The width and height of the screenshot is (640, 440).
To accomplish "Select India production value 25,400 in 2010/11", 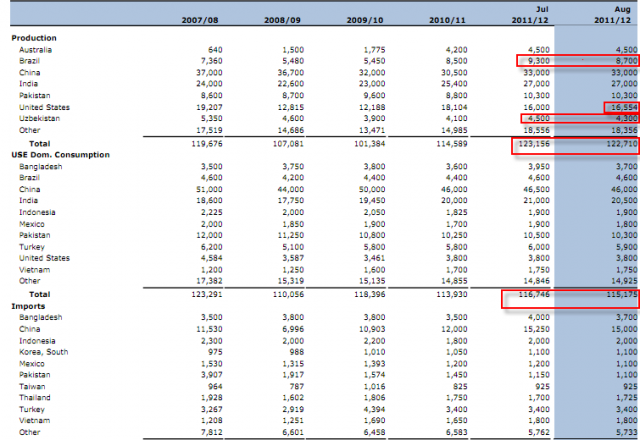I will [454, 84].
